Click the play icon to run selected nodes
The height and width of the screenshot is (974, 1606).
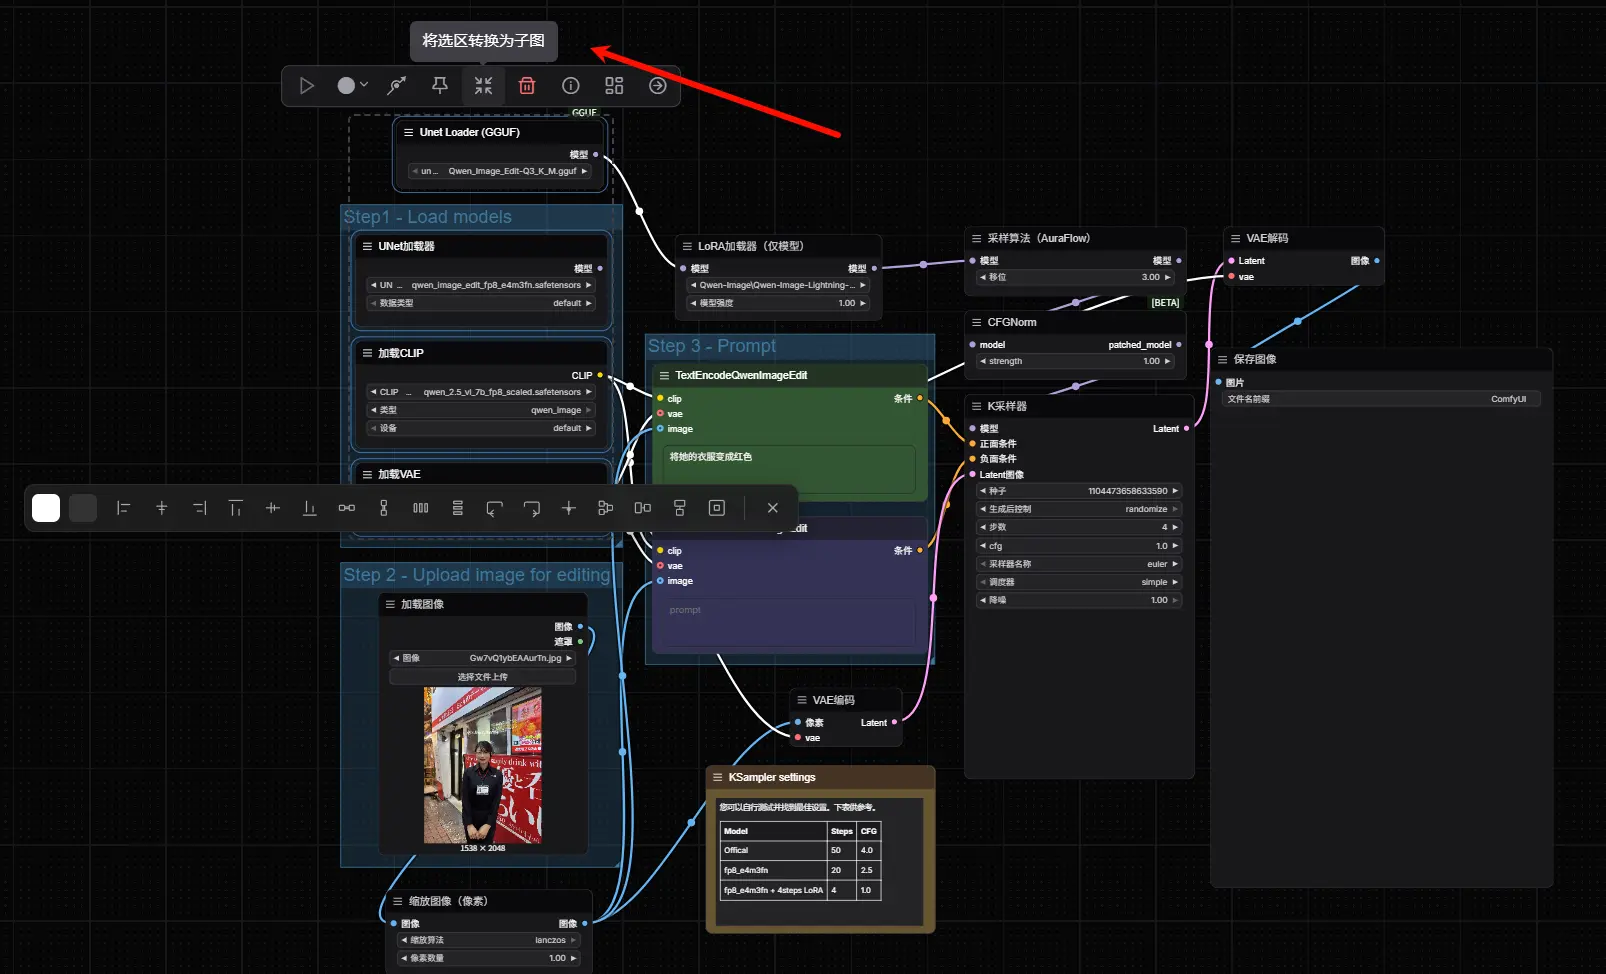click(307, 86)
